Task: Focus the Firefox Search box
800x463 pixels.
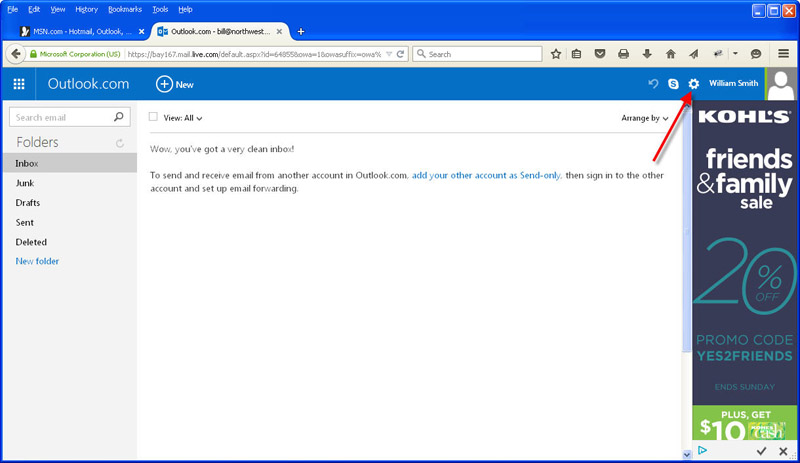Action: click(x=477, y=54)
